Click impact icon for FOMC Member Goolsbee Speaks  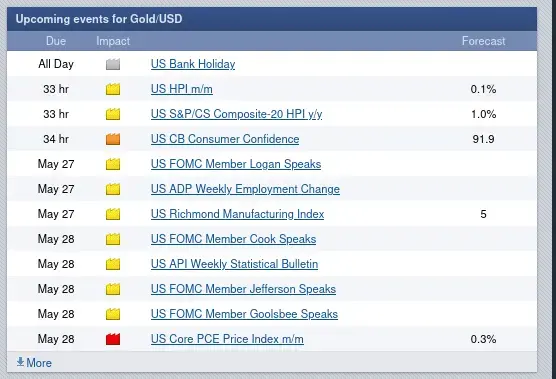113,314
